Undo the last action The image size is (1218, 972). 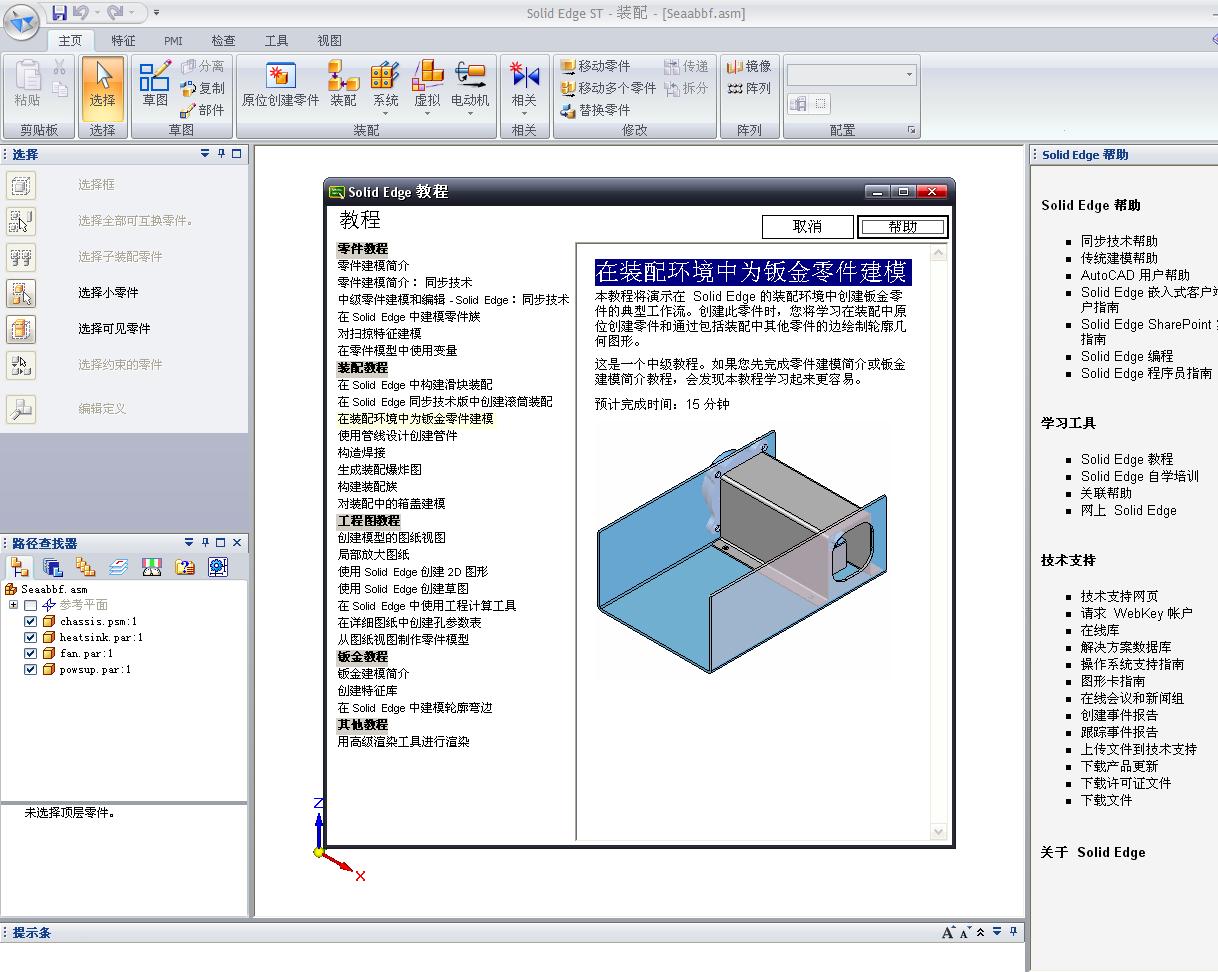point(81,12)
